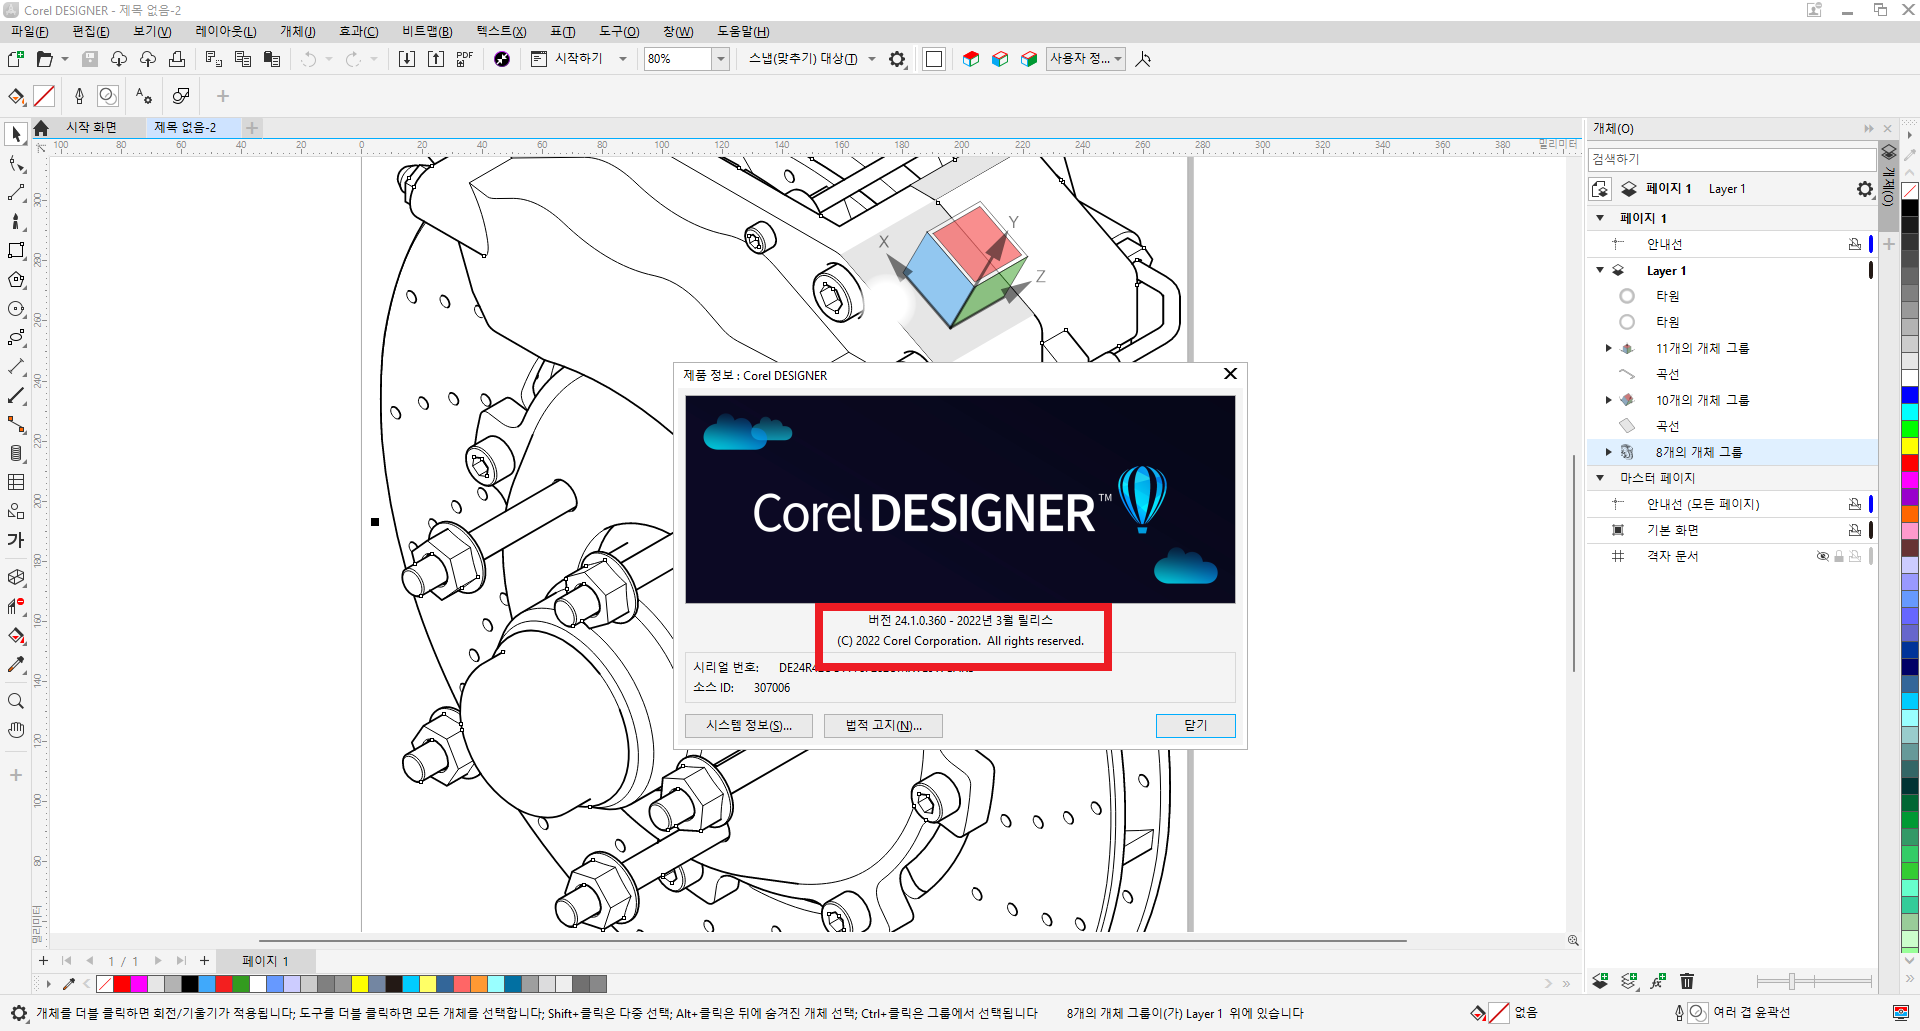
Task: Toggle printing for the 안내선 (모든 페이지) layer
Action: coord(1855,504)
